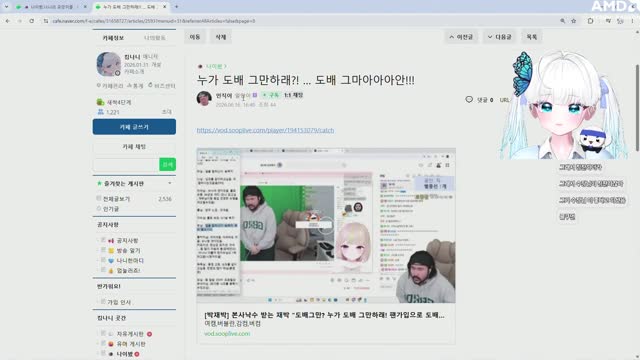The image size is (640, 360).
Task: Close the active article browser tab
Action: [164, 7]
